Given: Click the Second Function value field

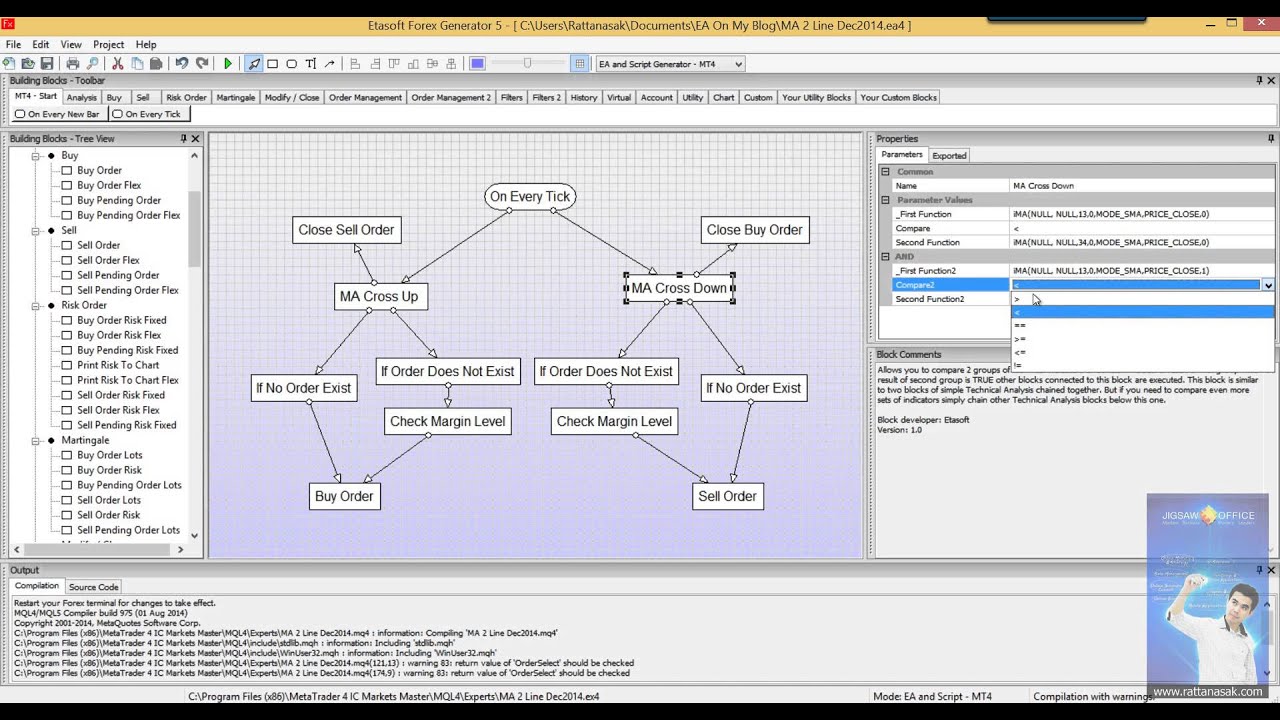Looking at the screenshot, I should click(1143, 242).
